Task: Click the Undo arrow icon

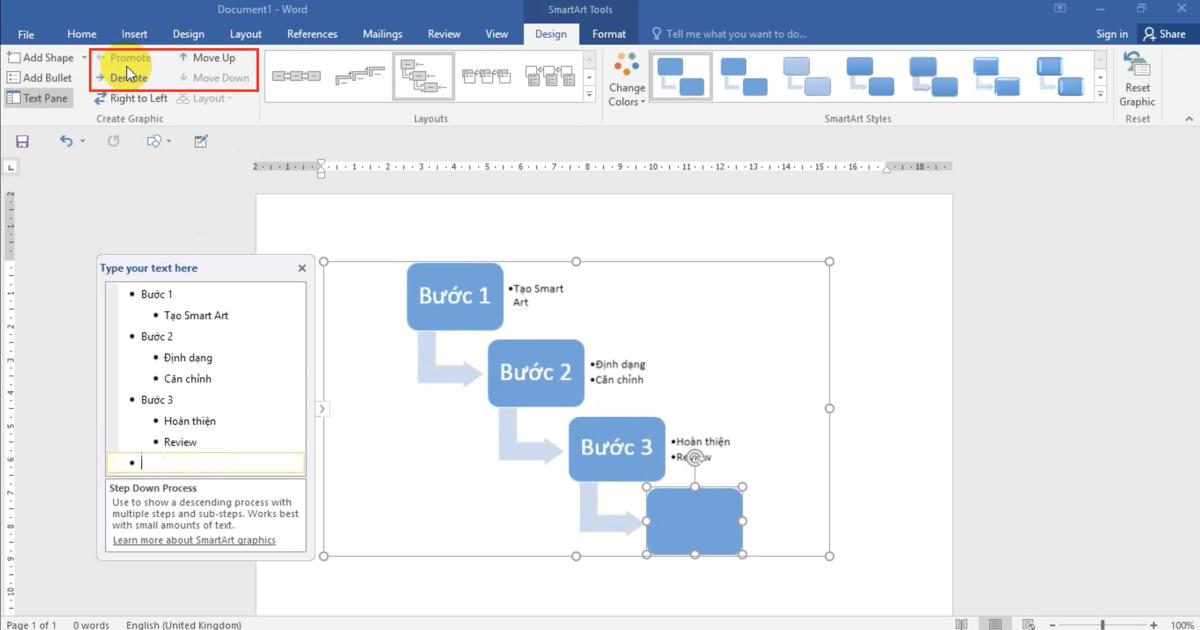Action: 66,142
